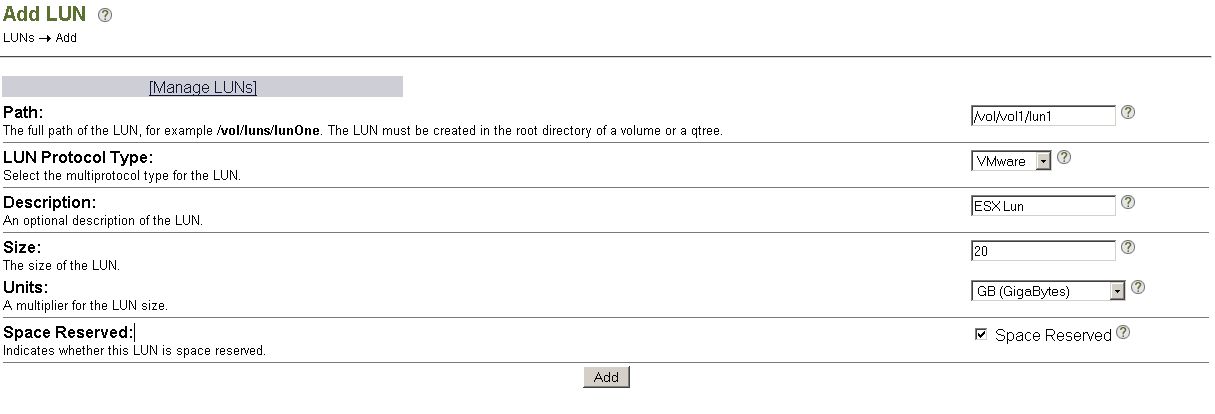Viewport: 1215px width, 414px height.
Task: Click Add in the breadcrumb trail
Action: point(66,38)
